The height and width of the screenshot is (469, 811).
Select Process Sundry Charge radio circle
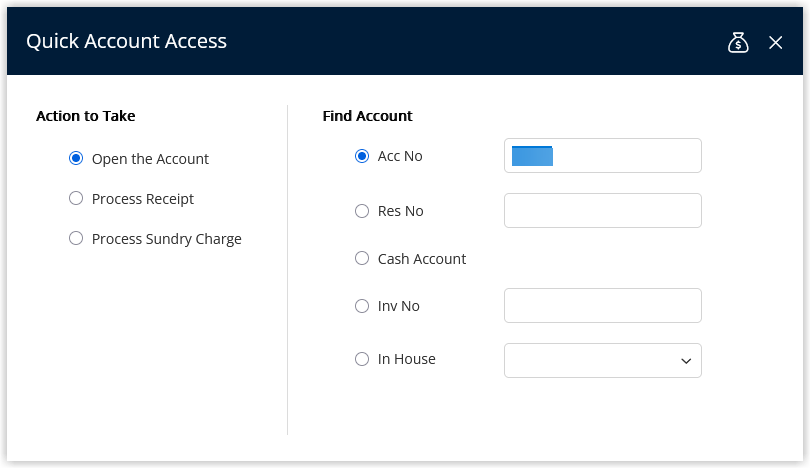tap(76, 238)
